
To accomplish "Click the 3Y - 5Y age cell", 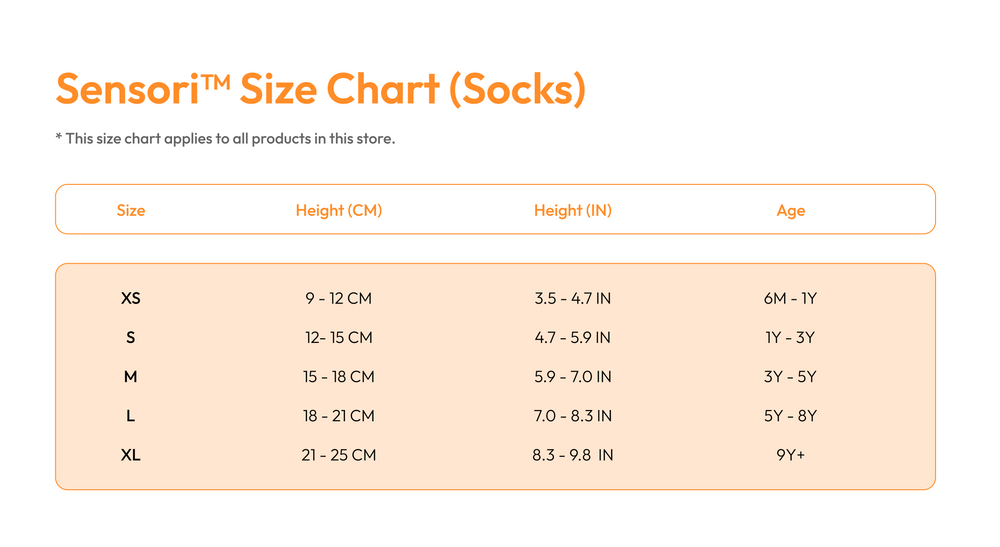I will click(x=791, y=377).
